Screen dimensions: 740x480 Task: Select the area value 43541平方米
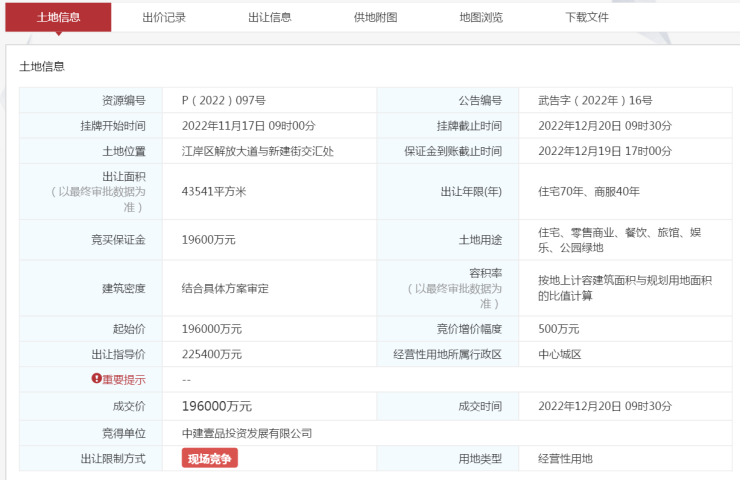click(x=212, y=191)
